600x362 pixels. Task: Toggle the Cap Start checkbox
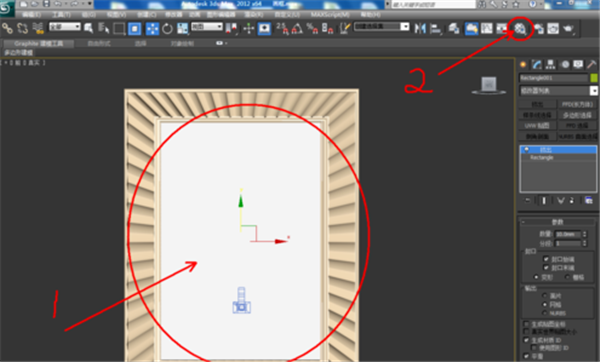tap(546, 259)
